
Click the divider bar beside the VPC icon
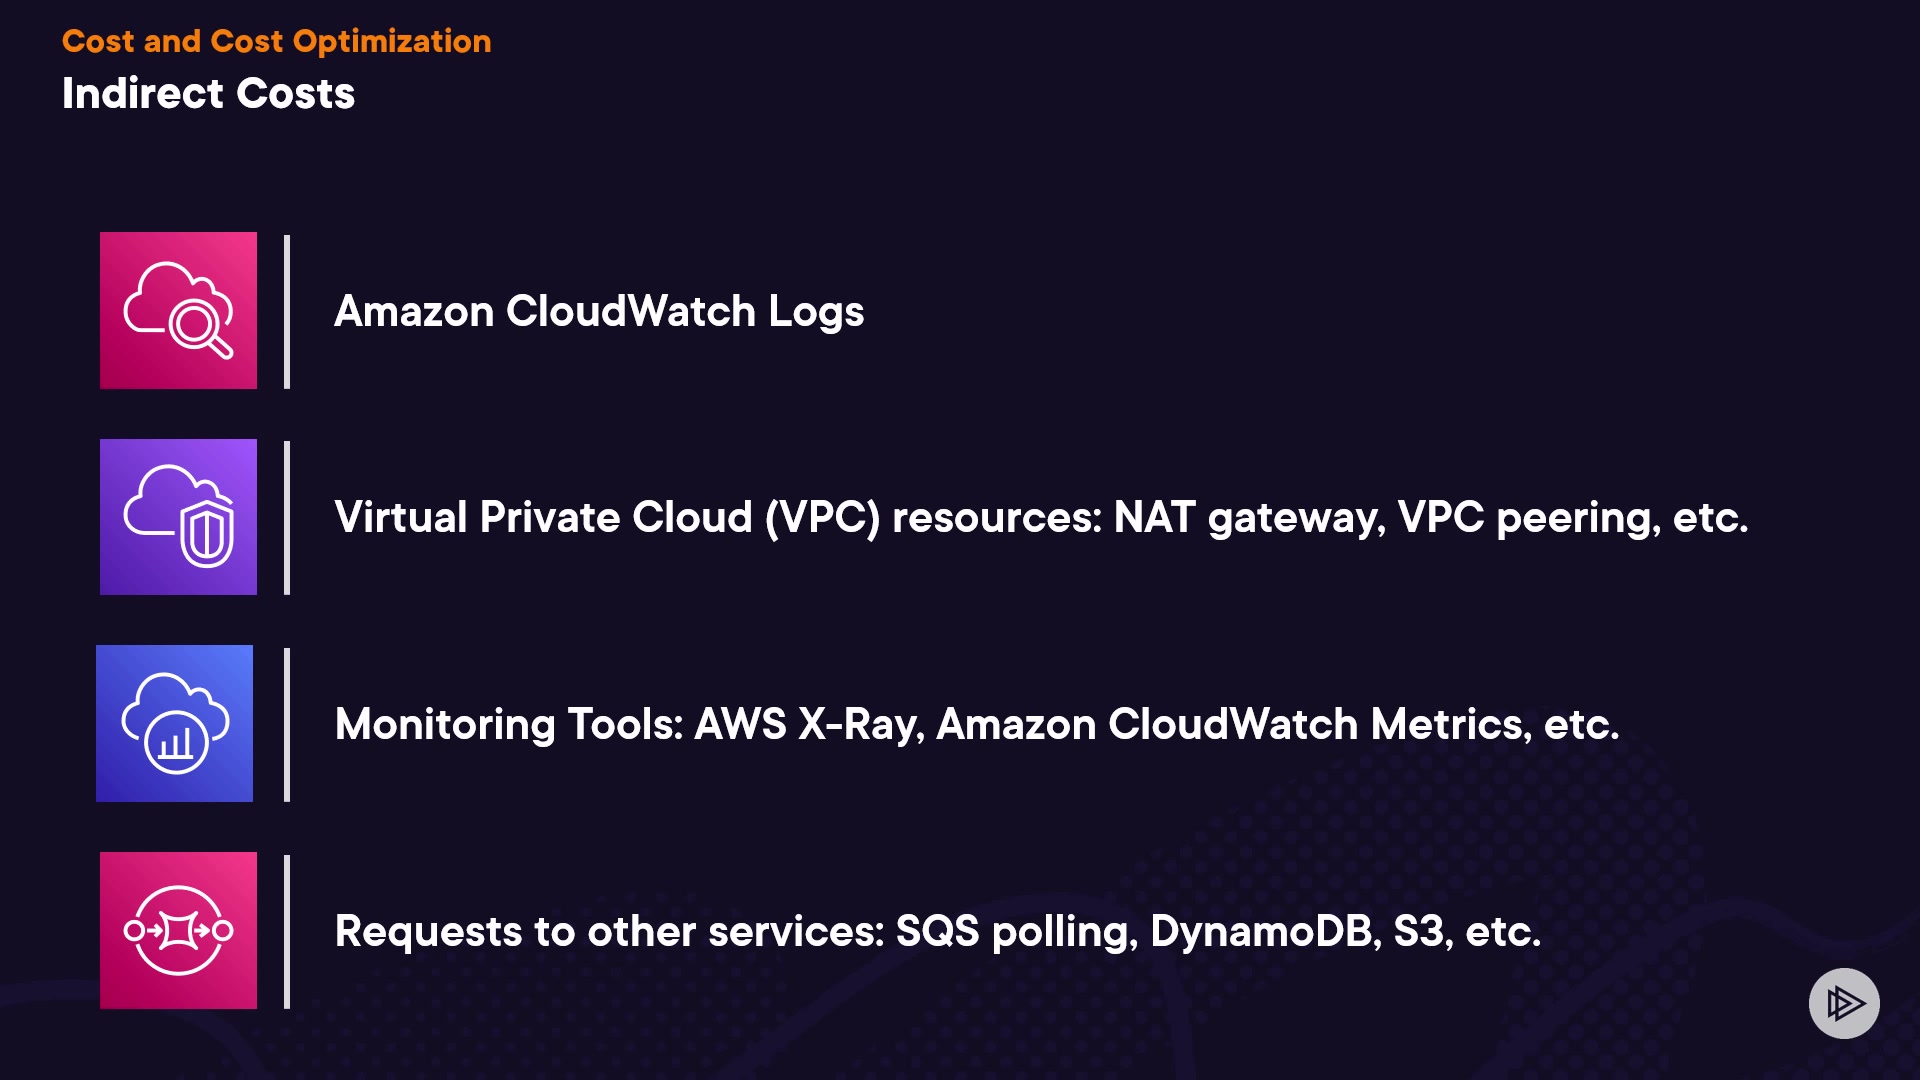tap(287, 518)
